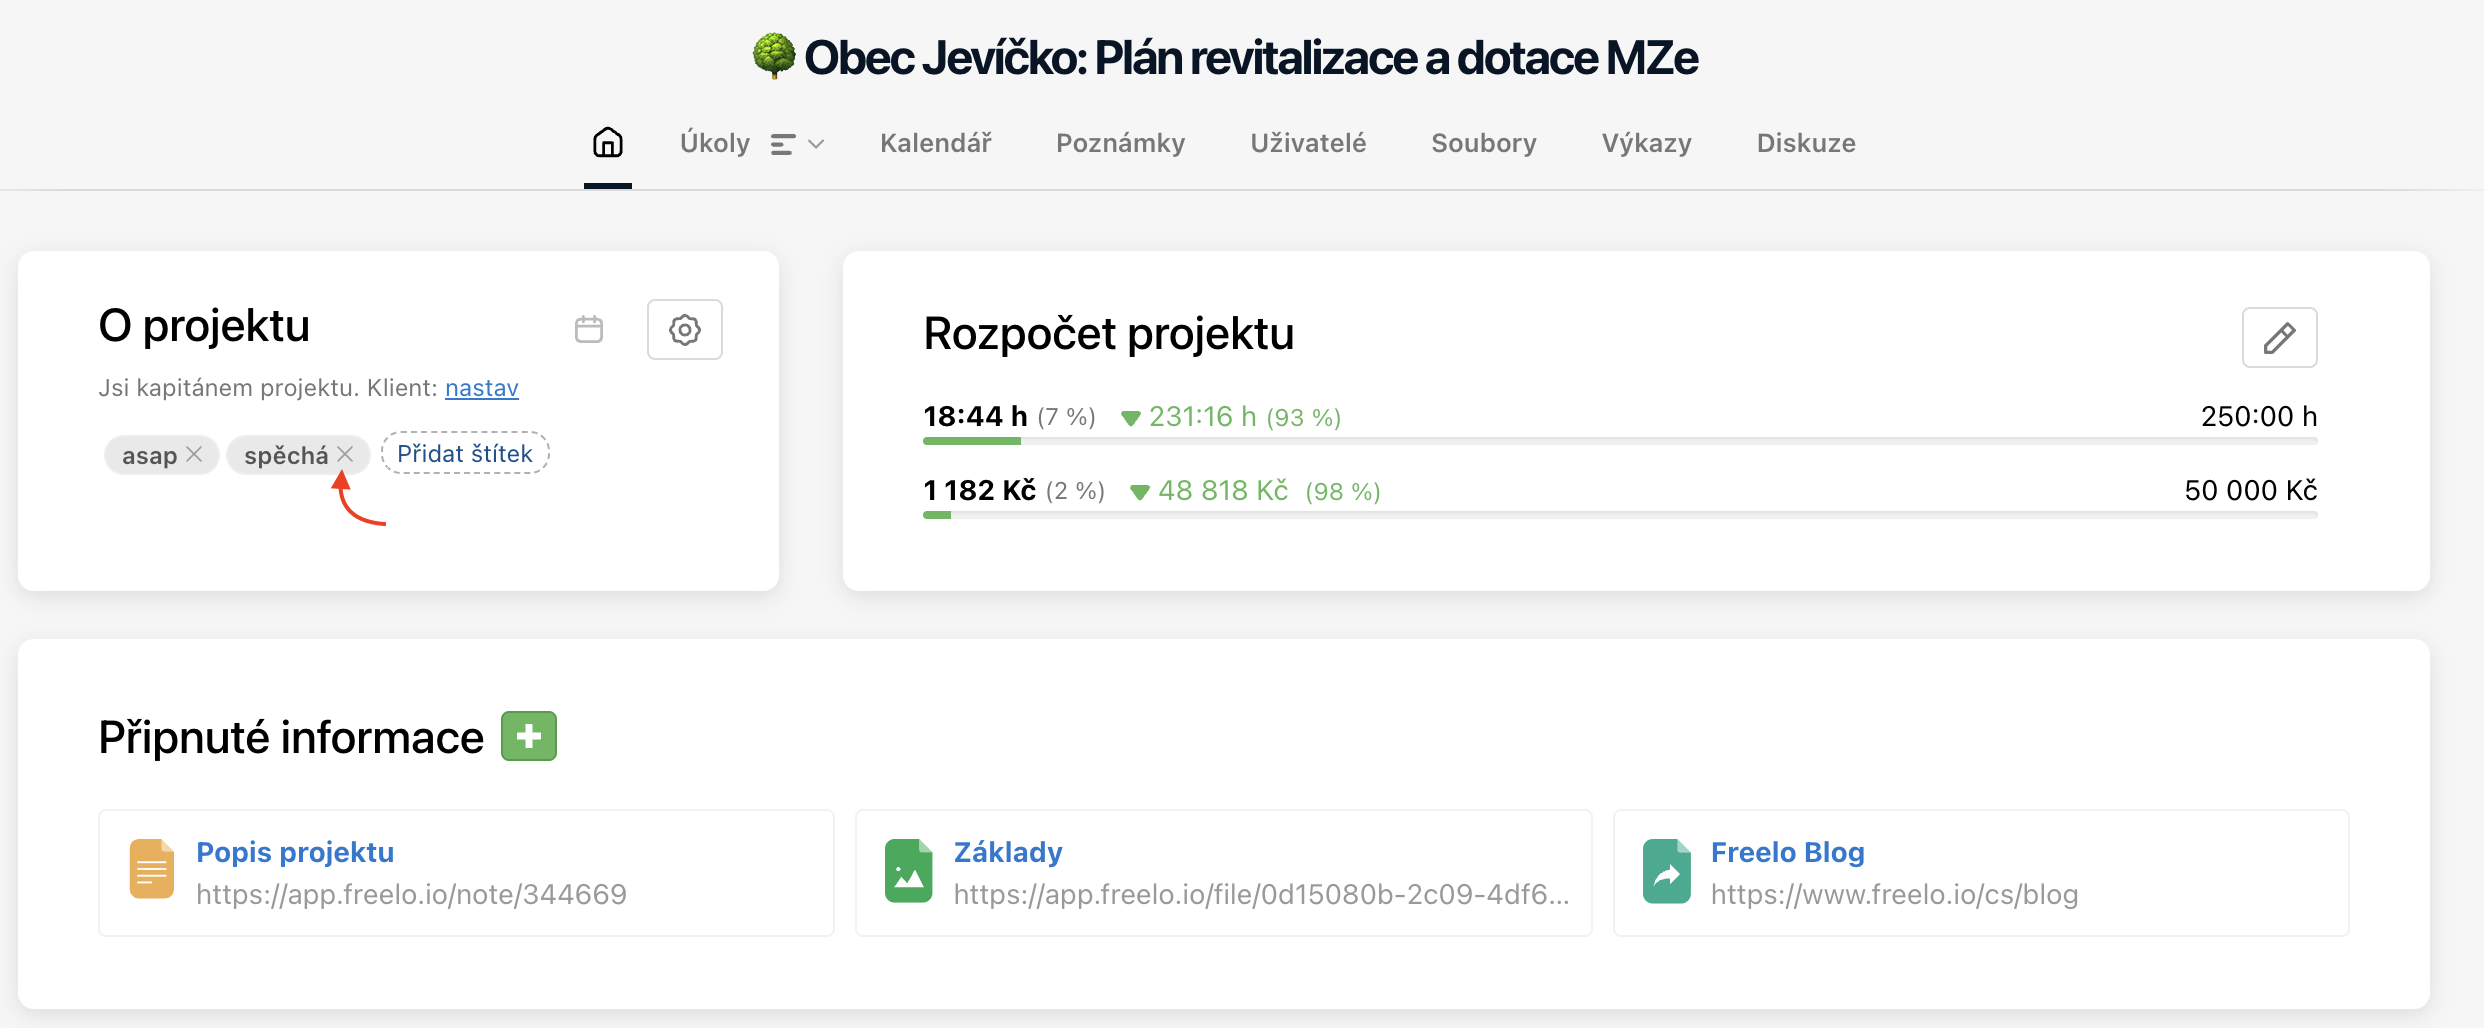Image resolution: width=2484 pixels, height=1028 pixels.
Task: Click the task list view icon beside Úkoly
Action: coord(783,144)
